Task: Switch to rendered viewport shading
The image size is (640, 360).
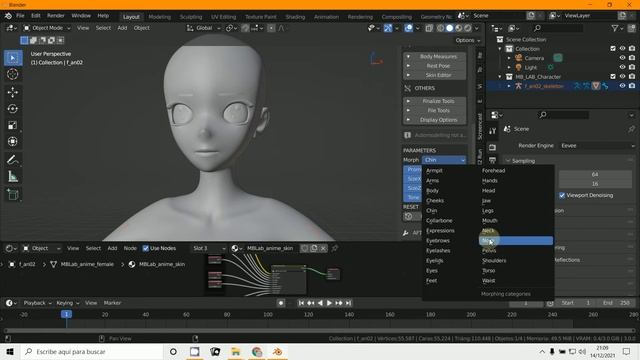Action: click(467, 28)
